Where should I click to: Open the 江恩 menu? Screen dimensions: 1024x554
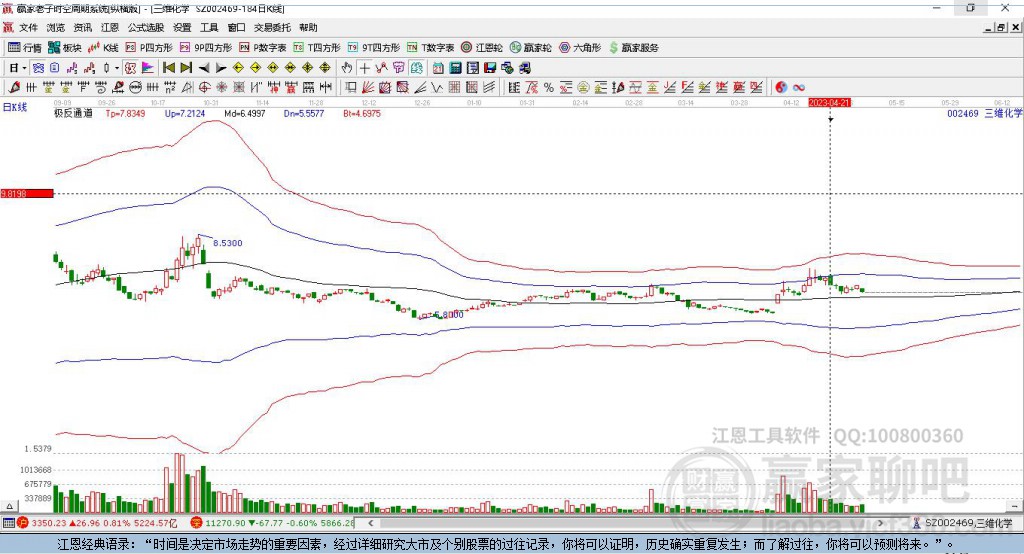click(x=110, y=27)
